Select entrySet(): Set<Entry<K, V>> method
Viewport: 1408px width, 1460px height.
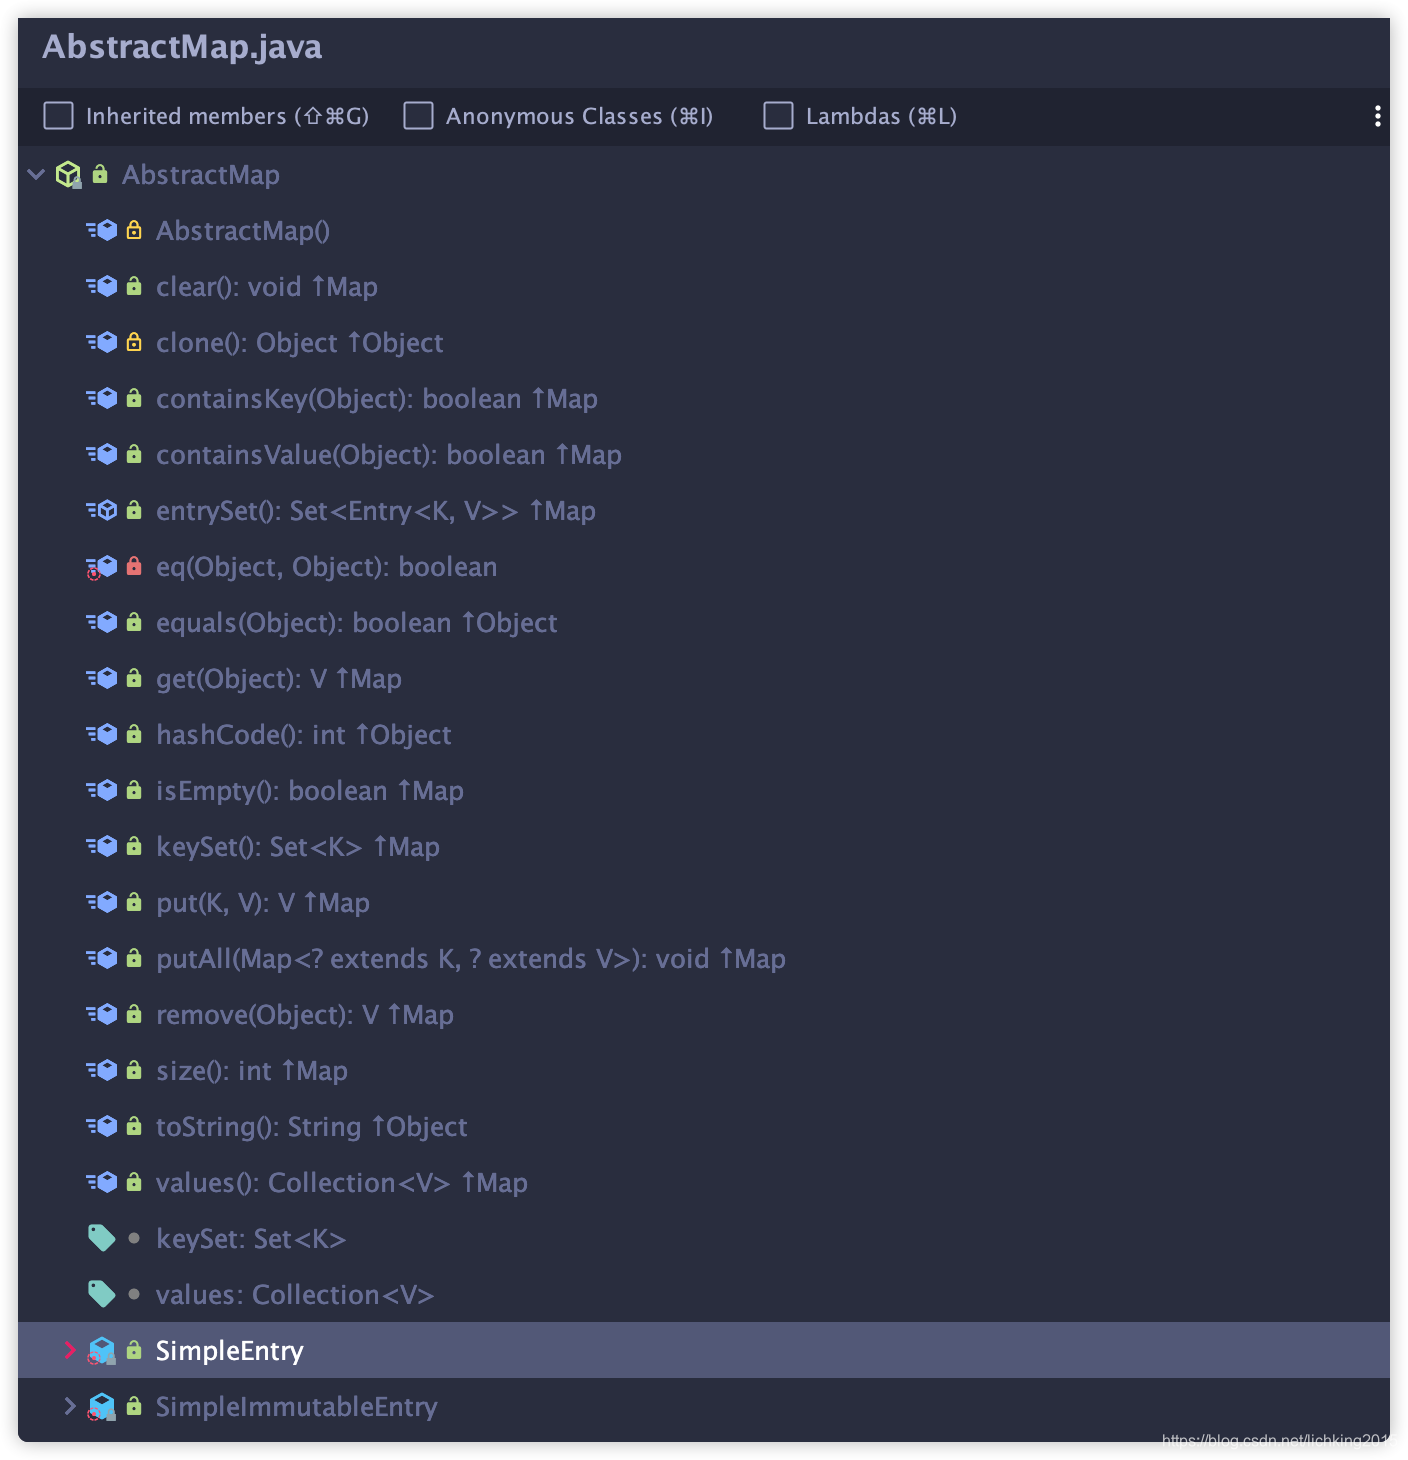376,511
